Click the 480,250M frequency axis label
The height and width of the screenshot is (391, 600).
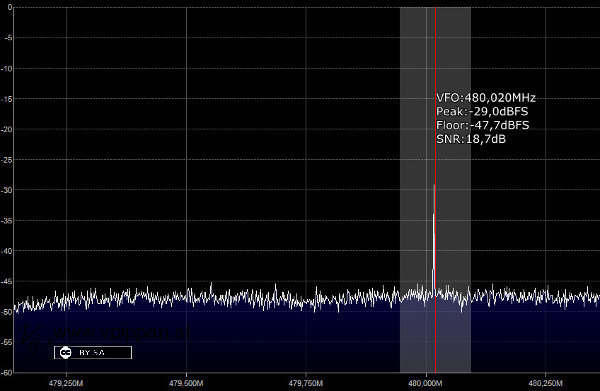click(545, 383)
